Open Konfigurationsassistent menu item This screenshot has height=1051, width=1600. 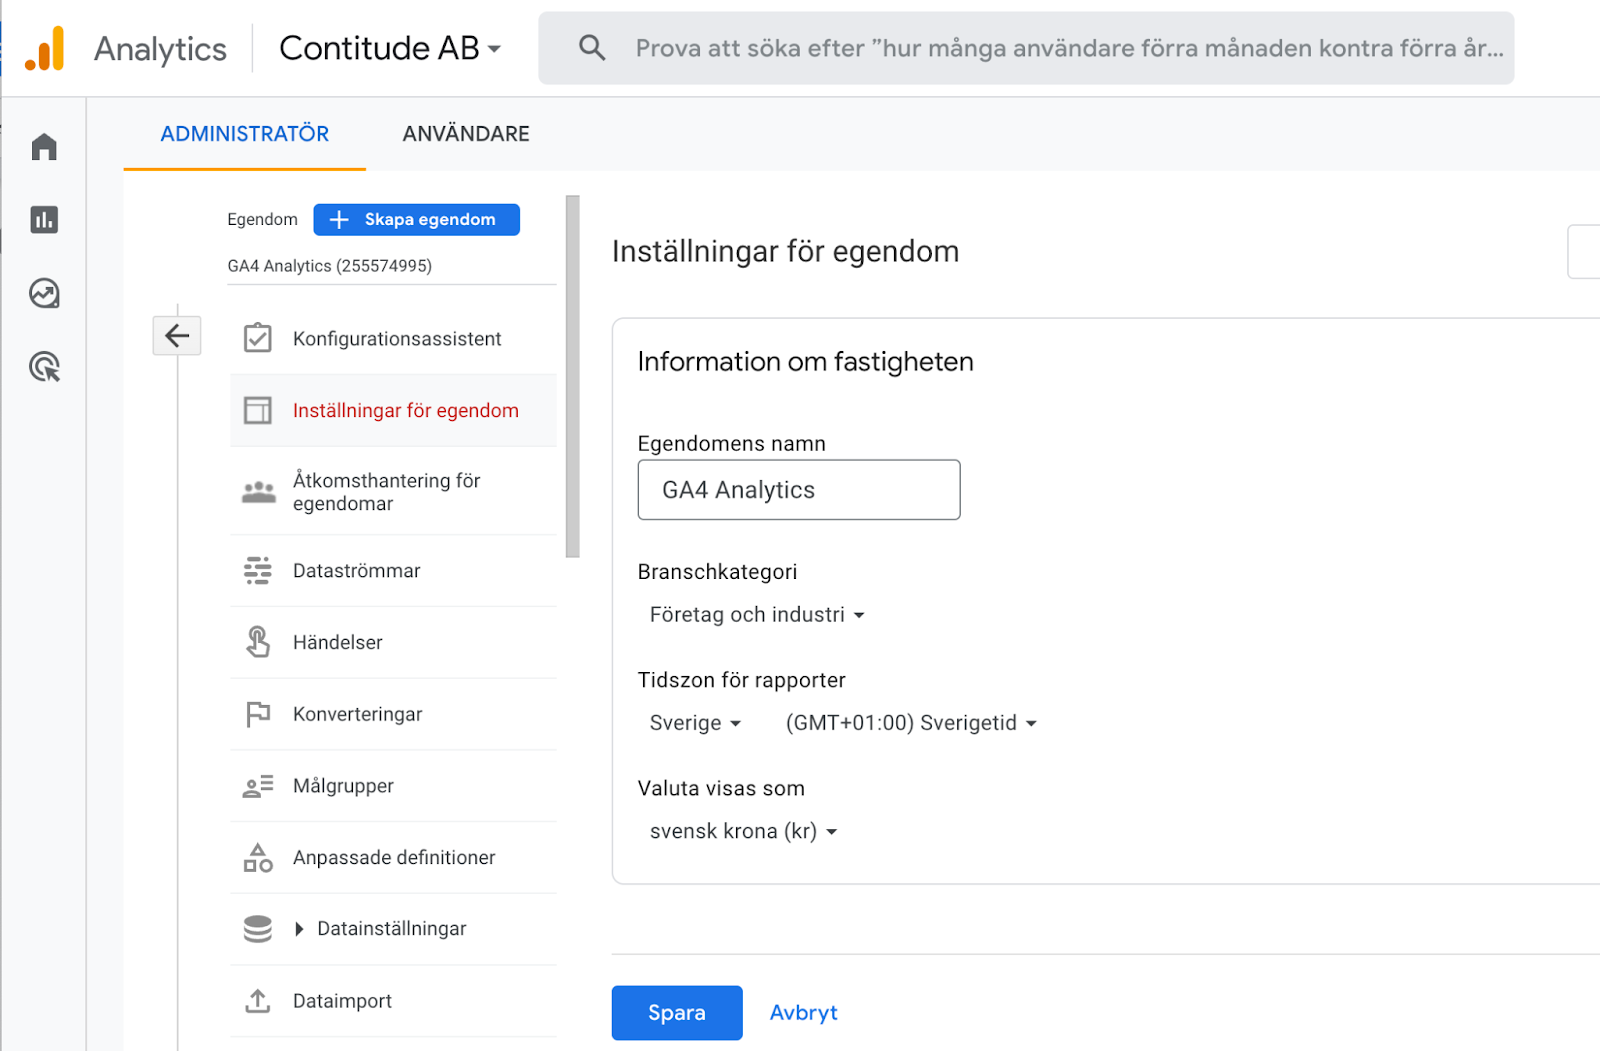click(x=393, y=339)
